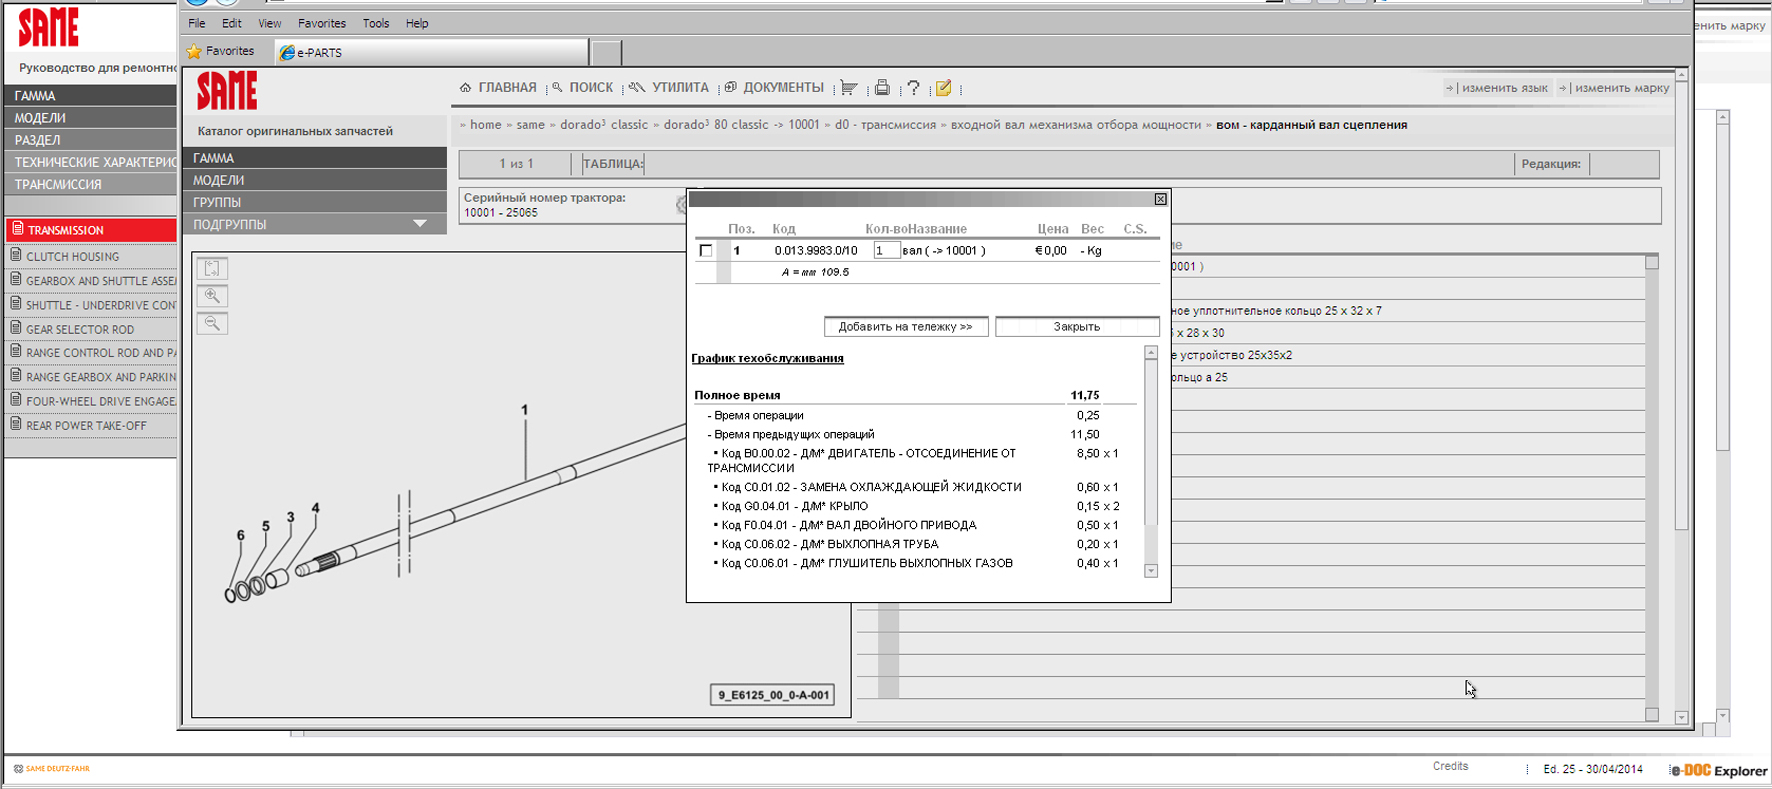Click the printer icon in toolbar
Screen dimensions: 1772x789
click(x=881, y=88)
